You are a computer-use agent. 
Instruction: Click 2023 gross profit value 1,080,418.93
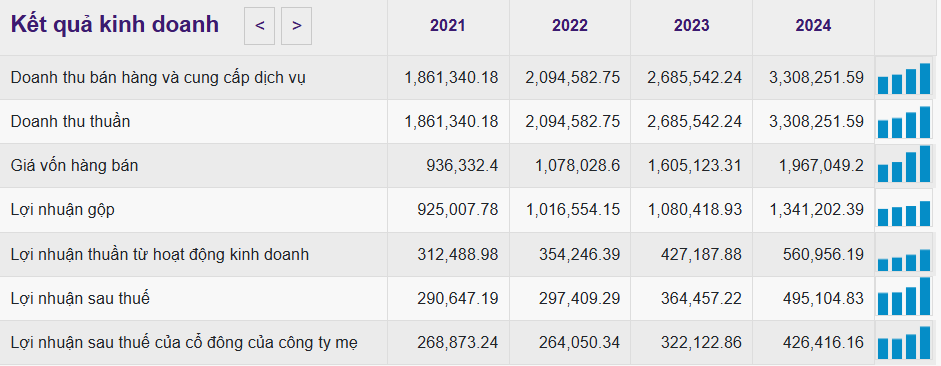694,209
